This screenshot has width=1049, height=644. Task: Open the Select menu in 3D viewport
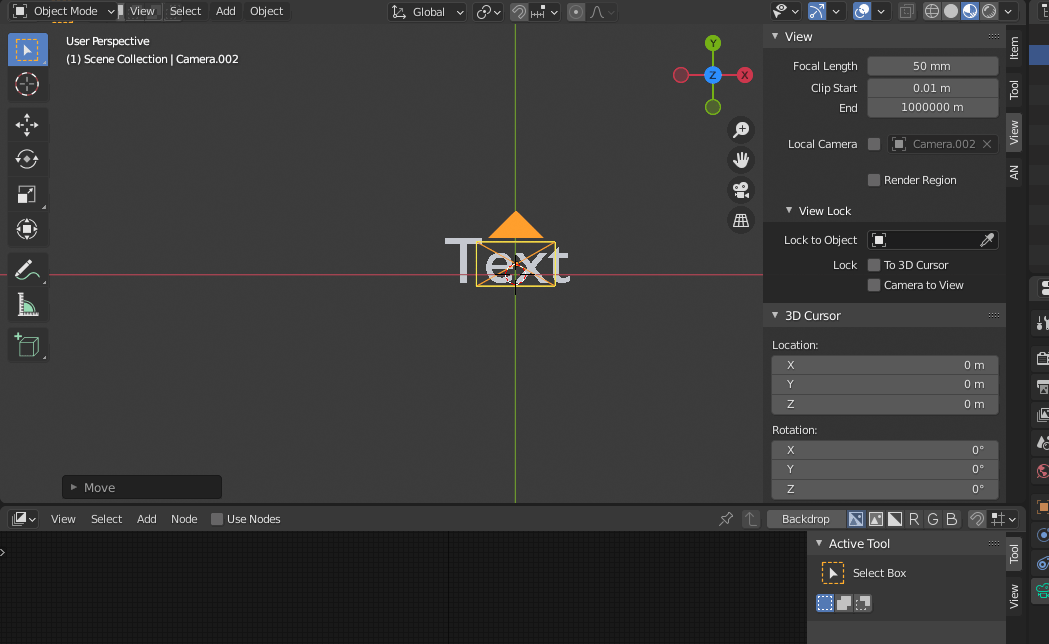185,11
